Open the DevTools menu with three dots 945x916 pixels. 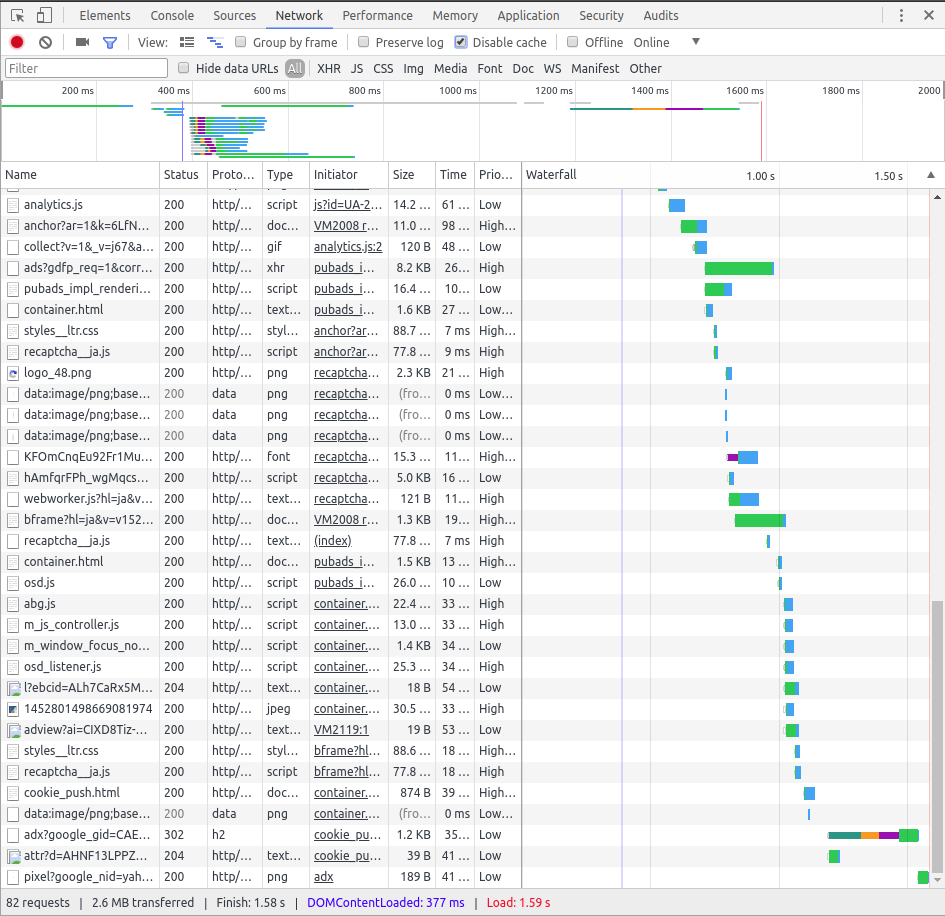pyautogui.click(x=903, y=15)
